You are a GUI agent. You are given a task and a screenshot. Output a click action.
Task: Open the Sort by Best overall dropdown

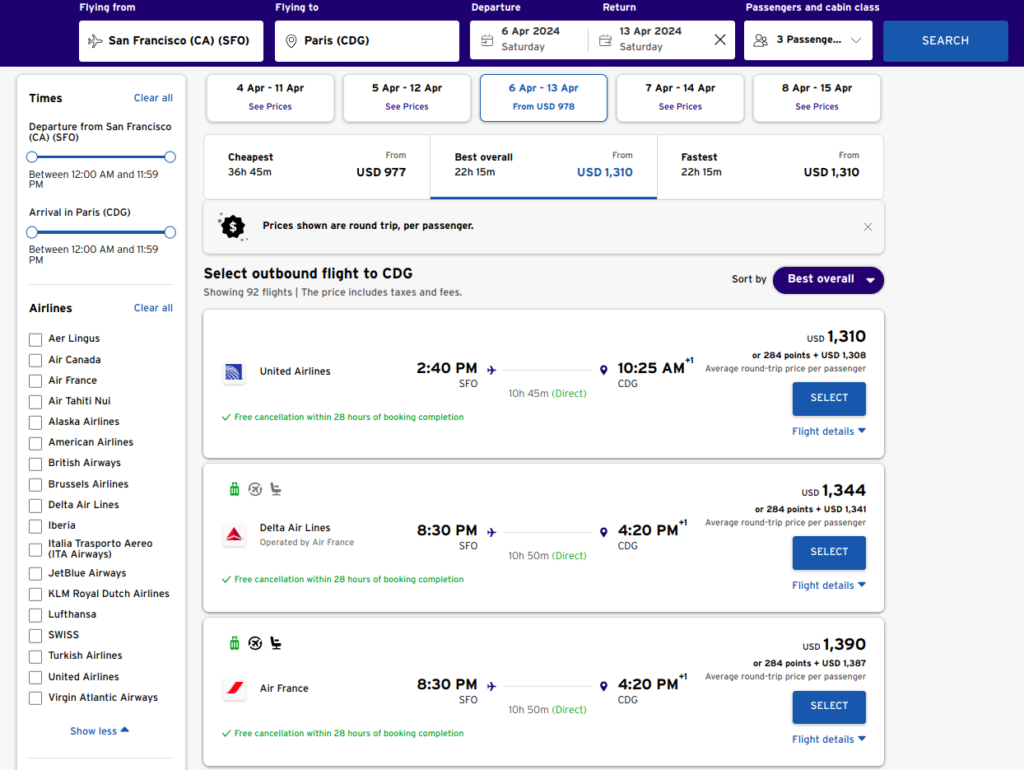click(828, 280)
